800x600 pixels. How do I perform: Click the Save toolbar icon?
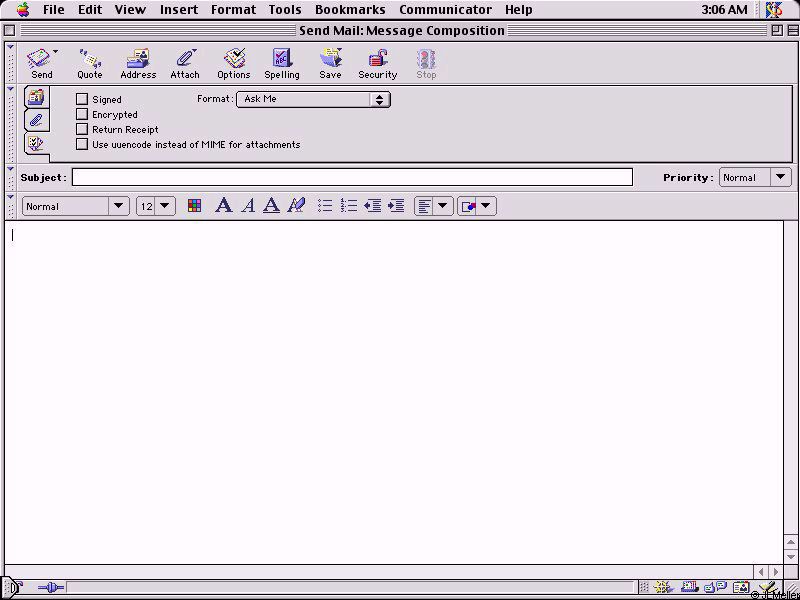pyautogui.click(x=330, y=64)
